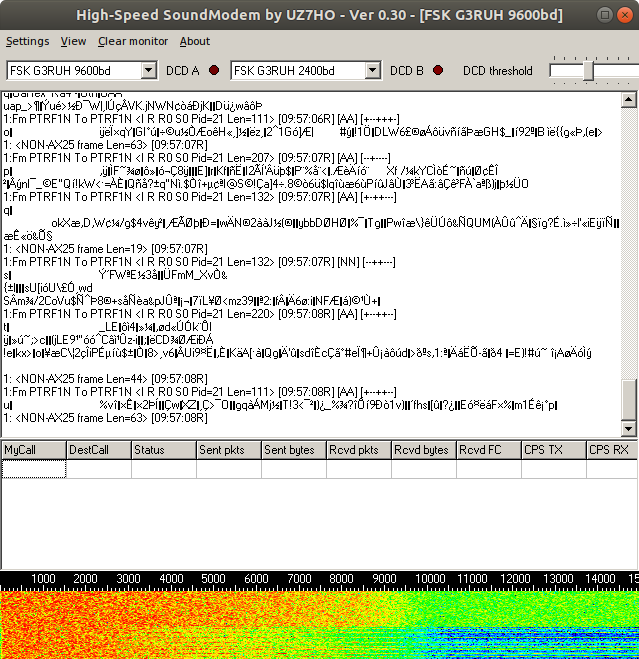Click the DCD threshold slider handle

(x=588, y=71)
